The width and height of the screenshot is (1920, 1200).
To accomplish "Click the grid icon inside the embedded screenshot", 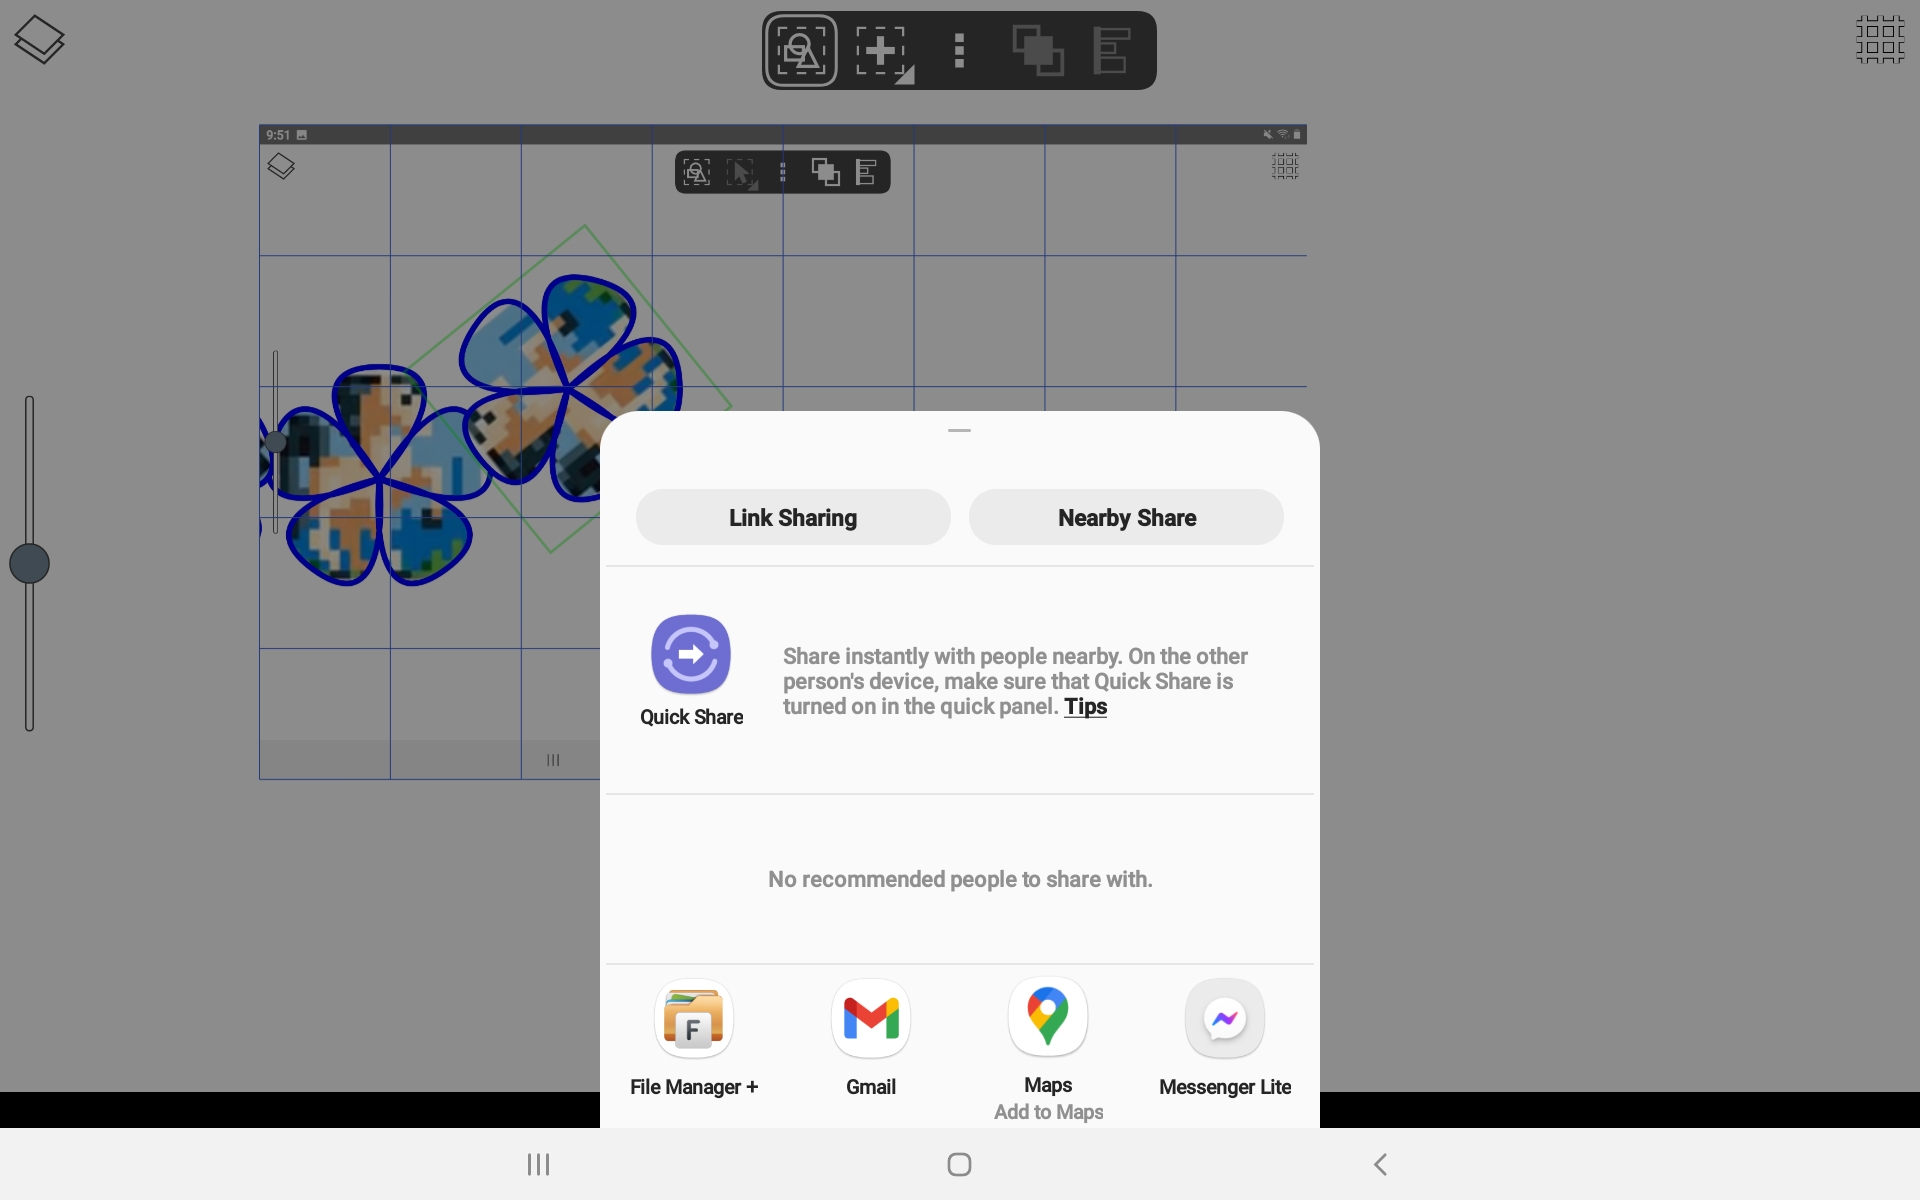I will (1285, 166).
